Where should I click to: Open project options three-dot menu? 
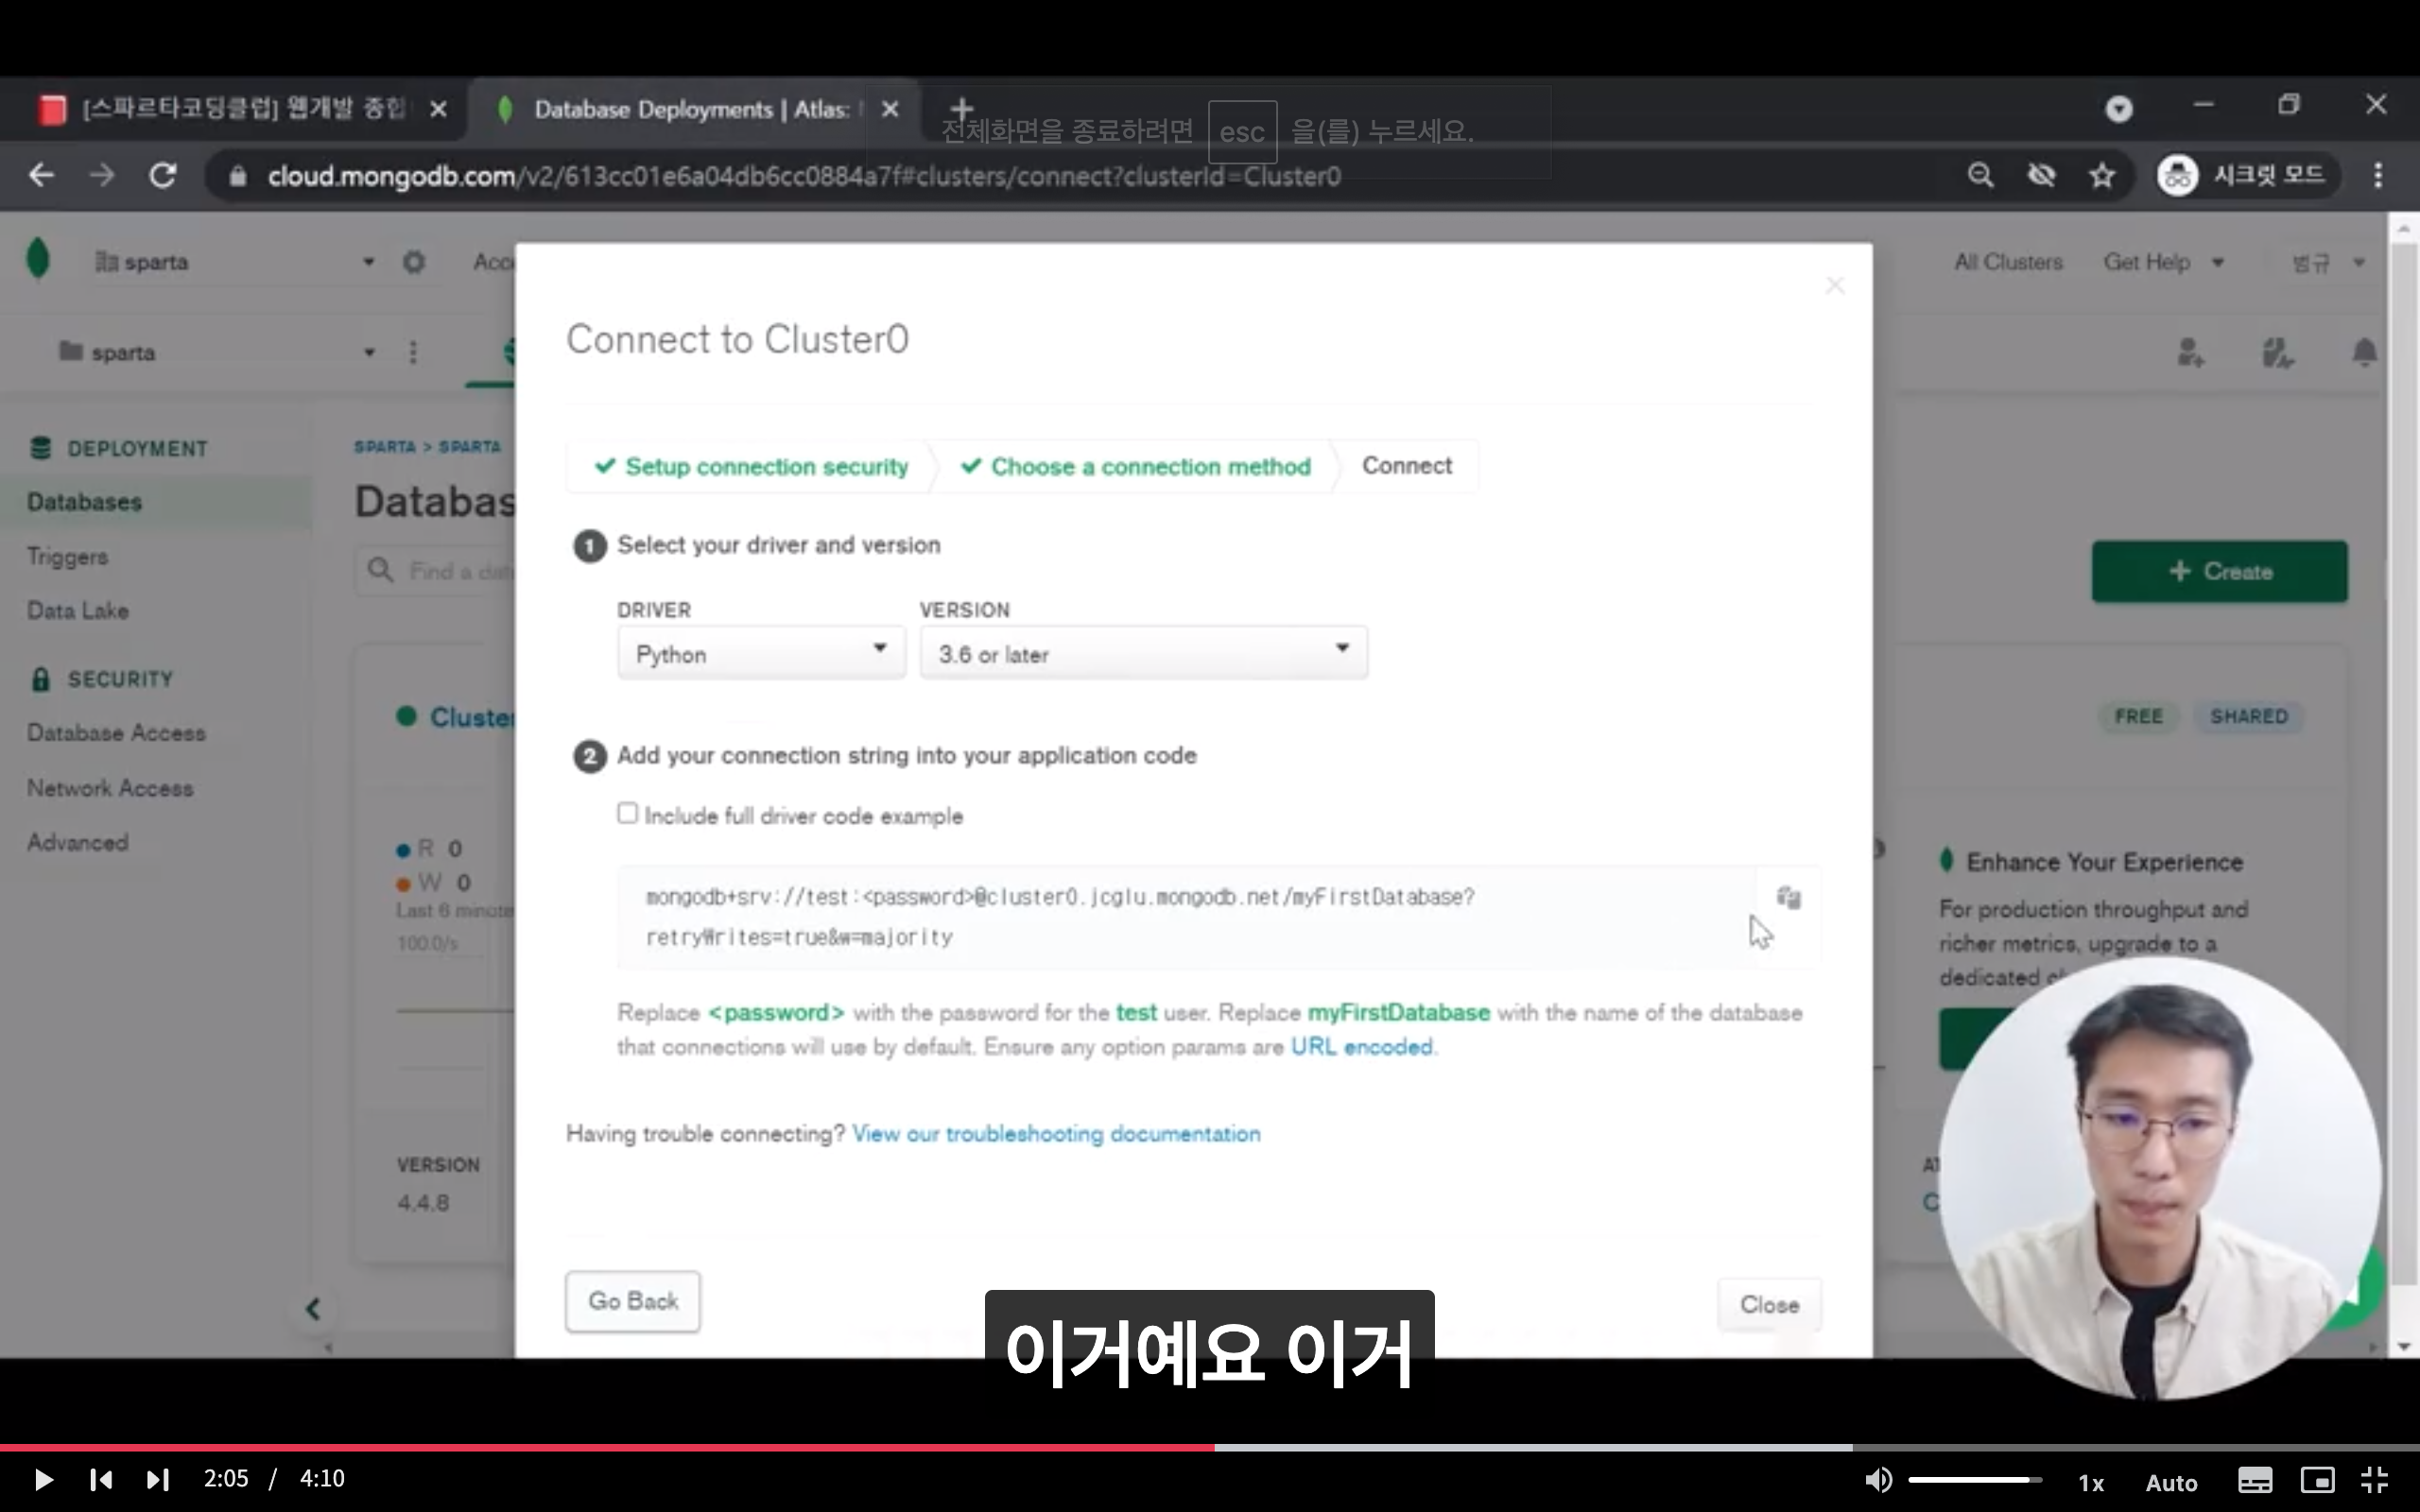point(413,352)
